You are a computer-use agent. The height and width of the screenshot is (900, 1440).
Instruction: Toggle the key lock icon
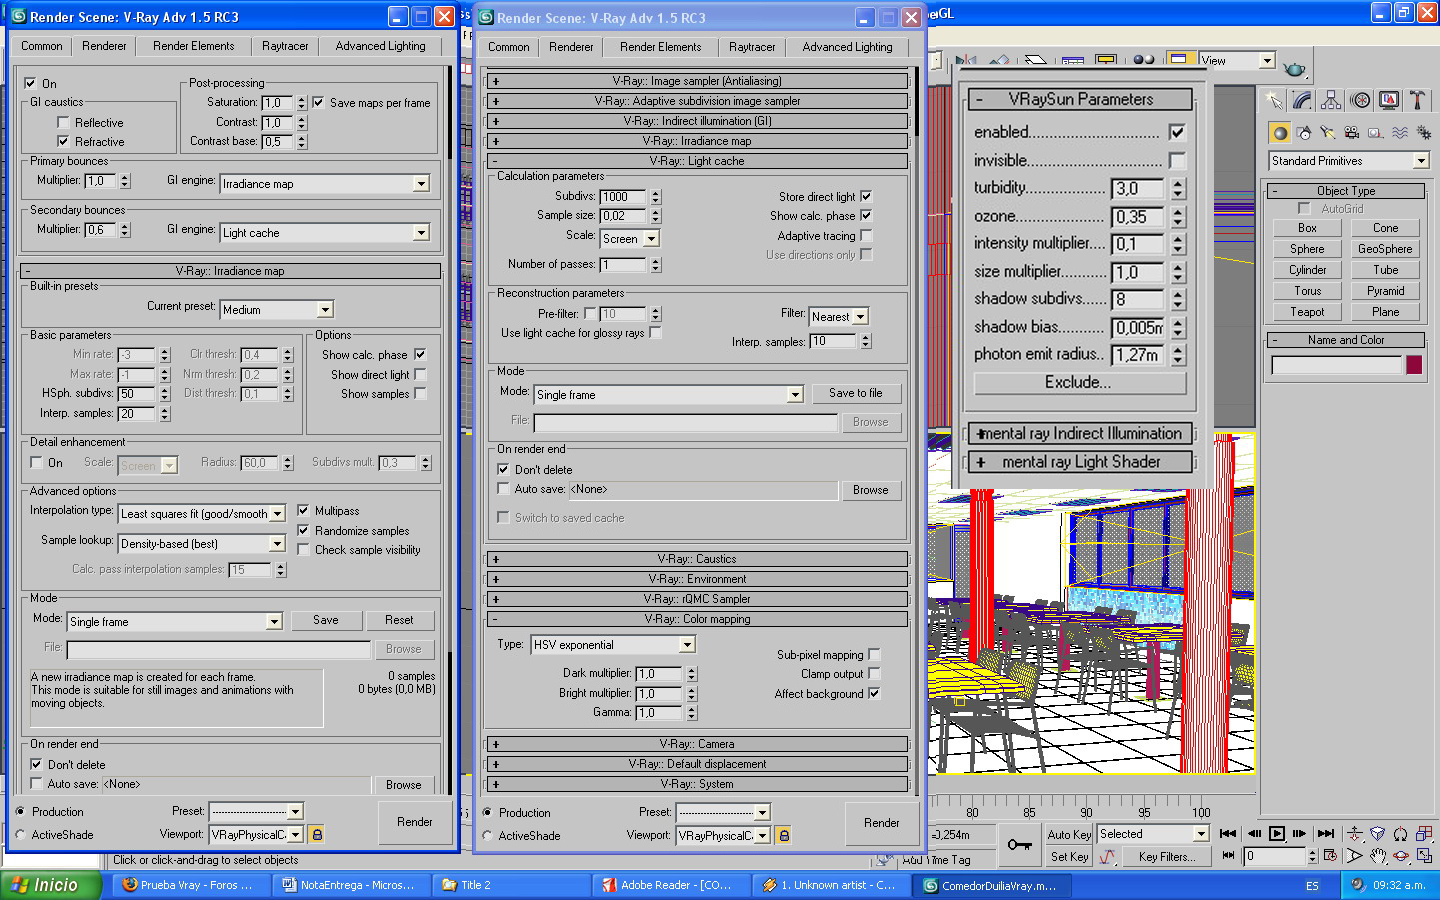[1020, 845]
